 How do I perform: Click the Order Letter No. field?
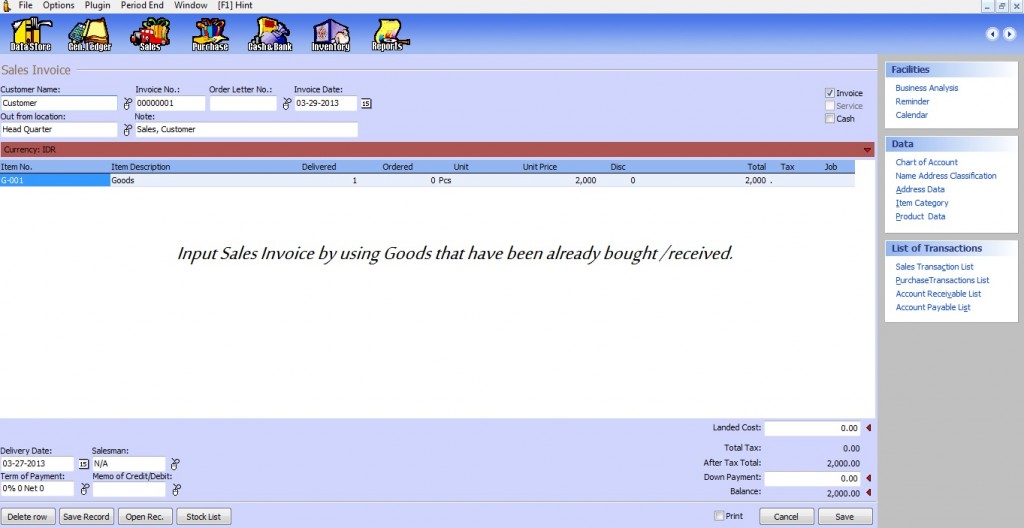click(242, 103)
